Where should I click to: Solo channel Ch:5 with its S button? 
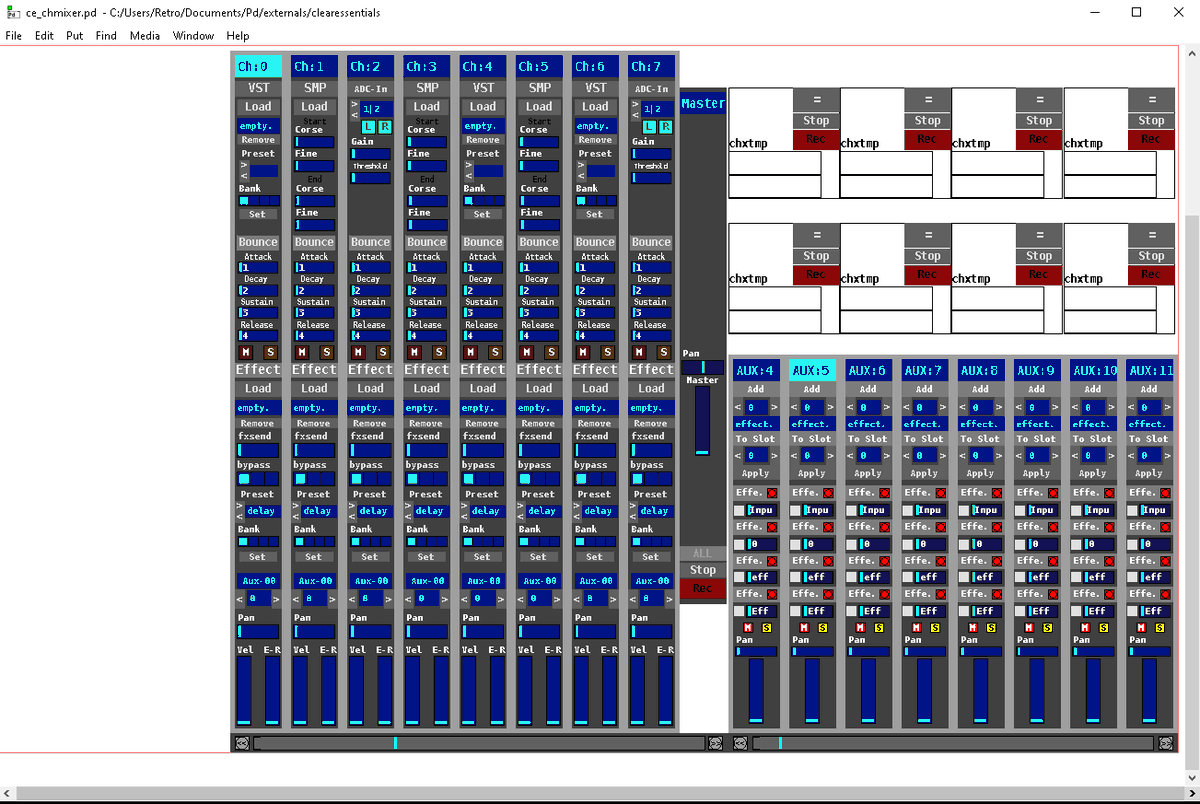tap(550, 352)
